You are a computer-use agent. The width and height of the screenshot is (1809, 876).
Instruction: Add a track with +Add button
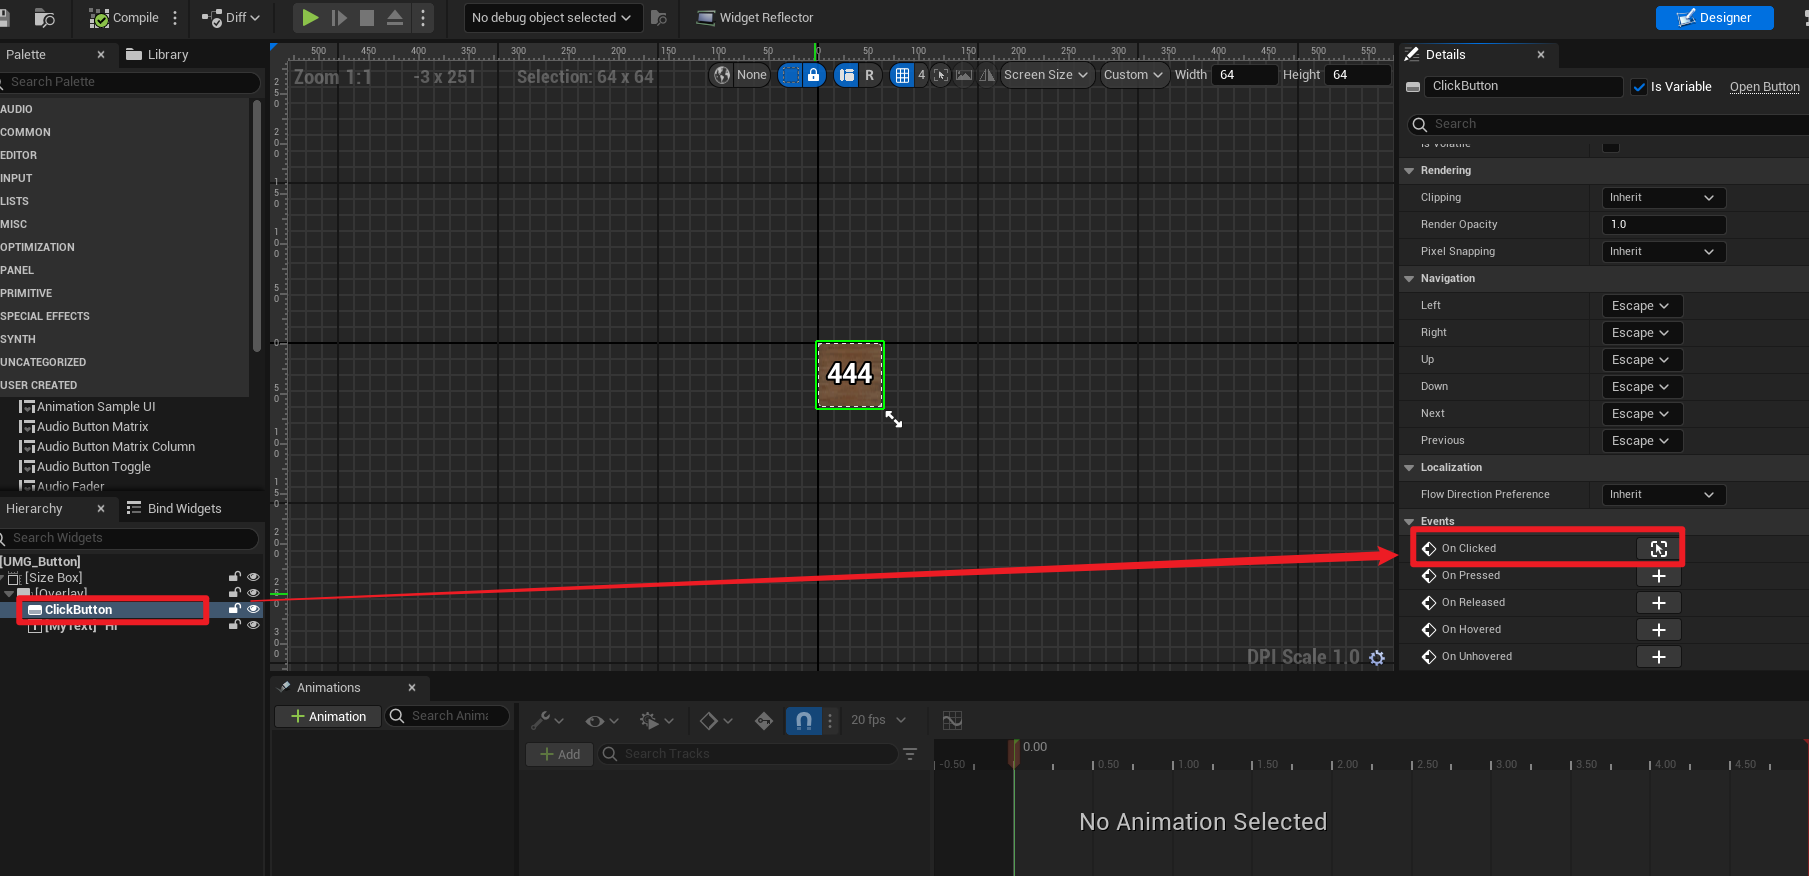click(x=560, y=754)
